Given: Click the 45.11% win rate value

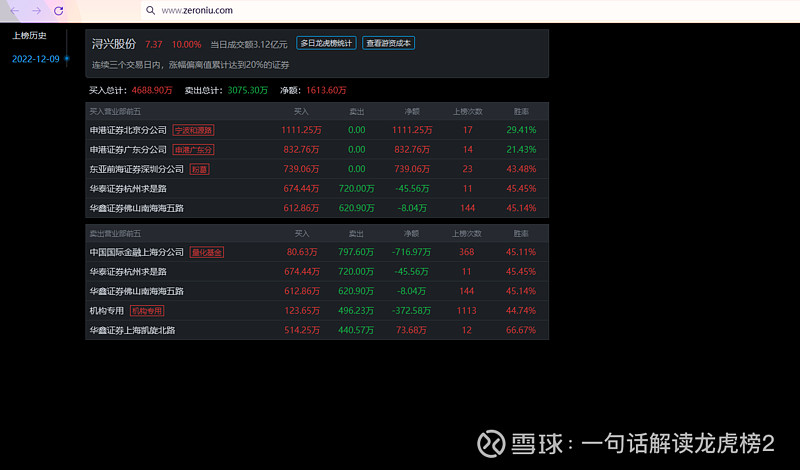Looking at the screenshot, I should (521, 252).
